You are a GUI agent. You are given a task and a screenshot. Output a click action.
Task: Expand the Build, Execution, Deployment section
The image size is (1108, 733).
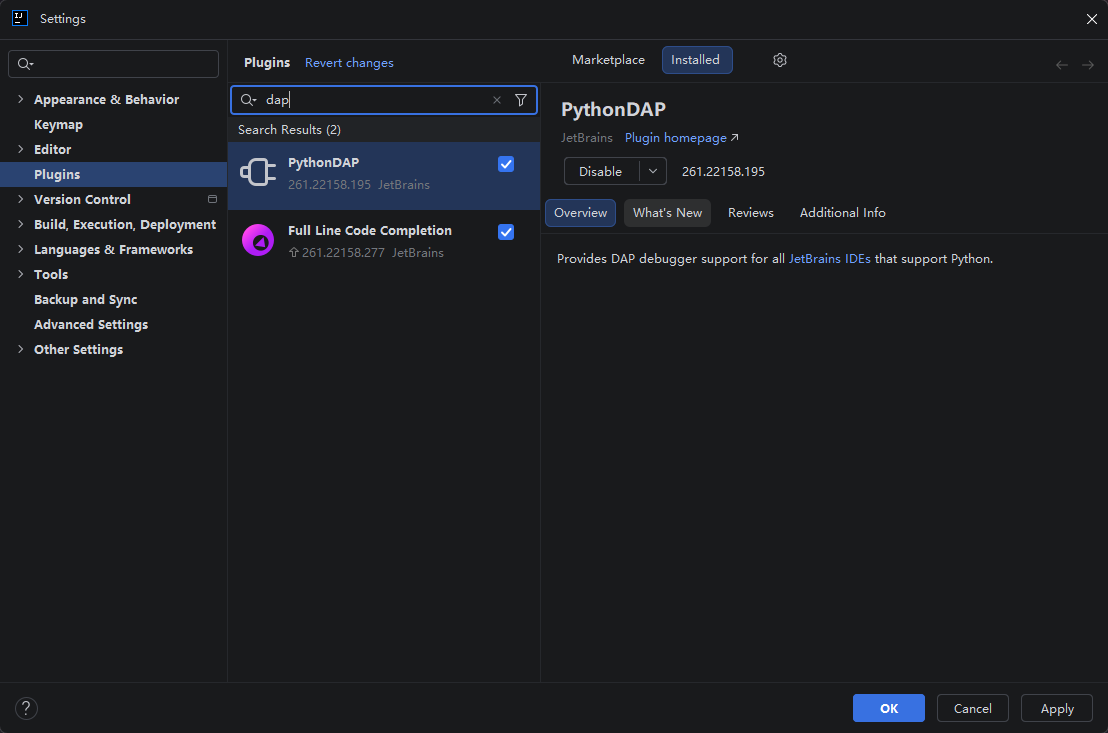[21, 225]
